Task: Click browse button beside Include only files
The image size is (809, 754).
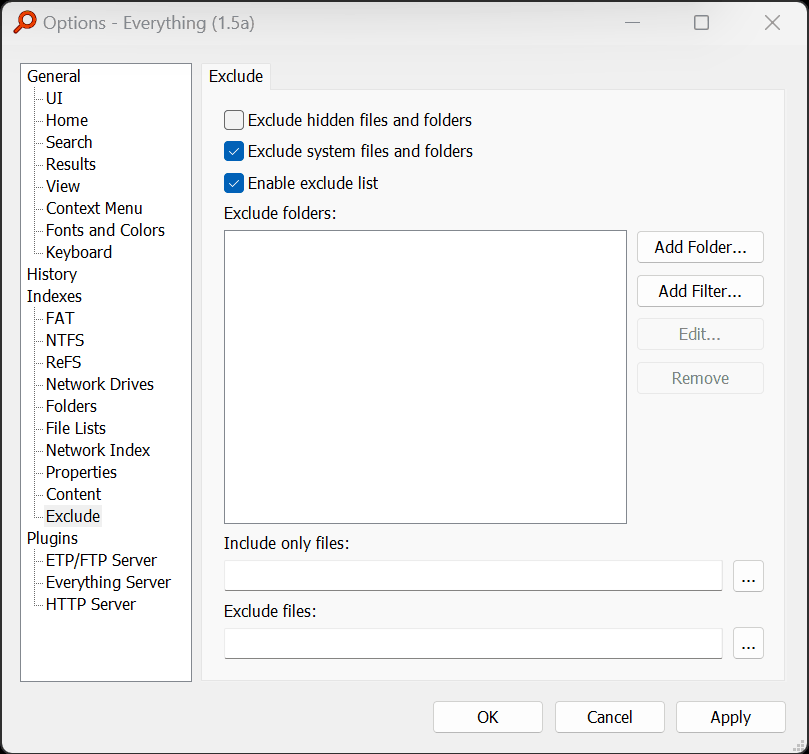Action: (x=748, y=576)
